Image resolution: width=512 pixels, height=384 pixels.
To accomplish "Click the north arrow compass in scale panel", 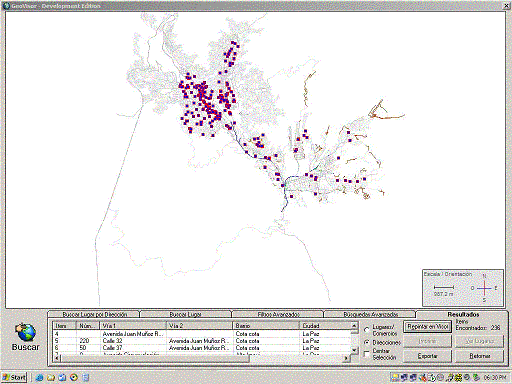I will tap(484, 288).
